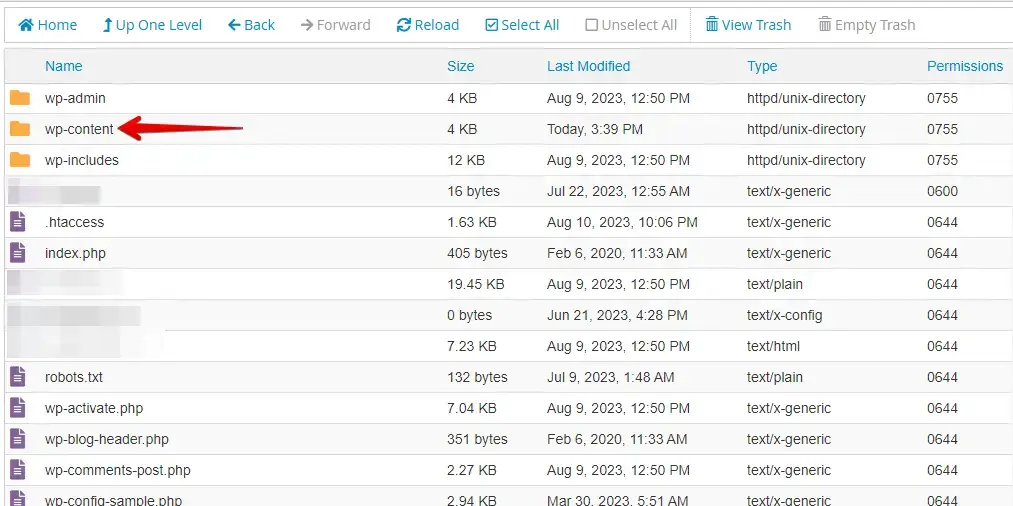Click the 0600 permissions value
Viewport: 1013px width, 506px height.
coord(943,191)
